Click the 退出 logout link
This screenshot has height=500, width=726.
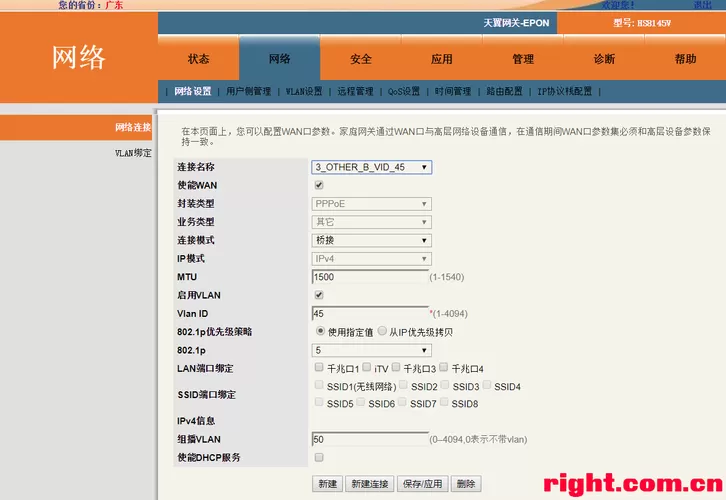click(x=702, y=5)
